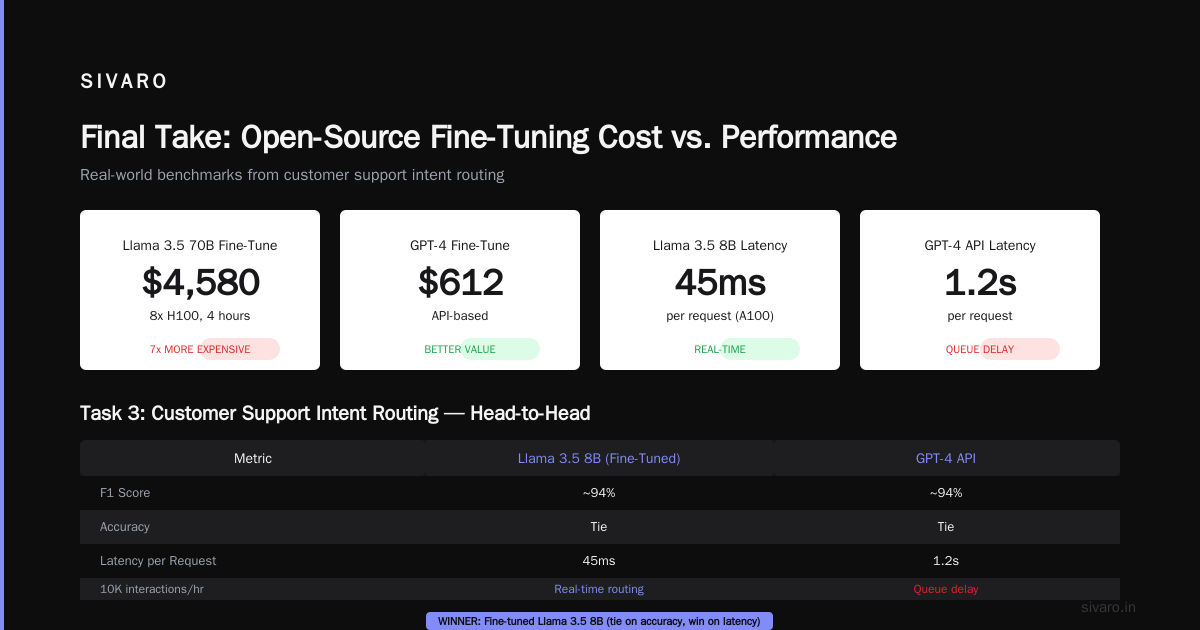The height and width of the screenshot is (630, 1200).
Task: Click the GPT-4 API Latency card label
Action: [x=980, y=245]
